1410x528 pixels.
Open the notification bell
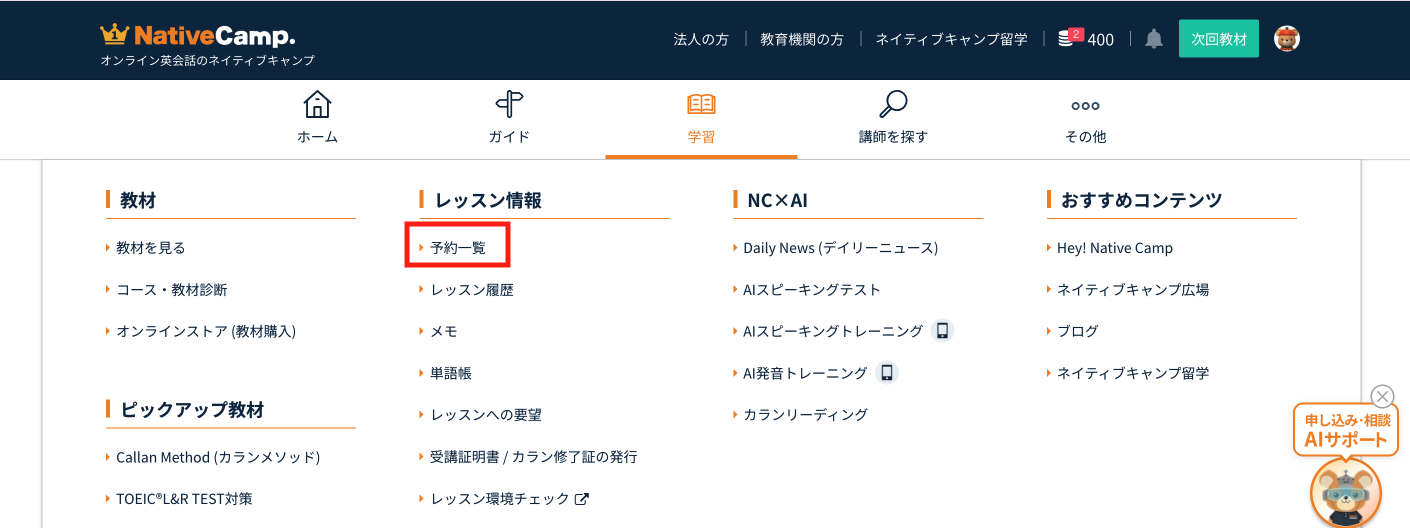(1154, 39)
